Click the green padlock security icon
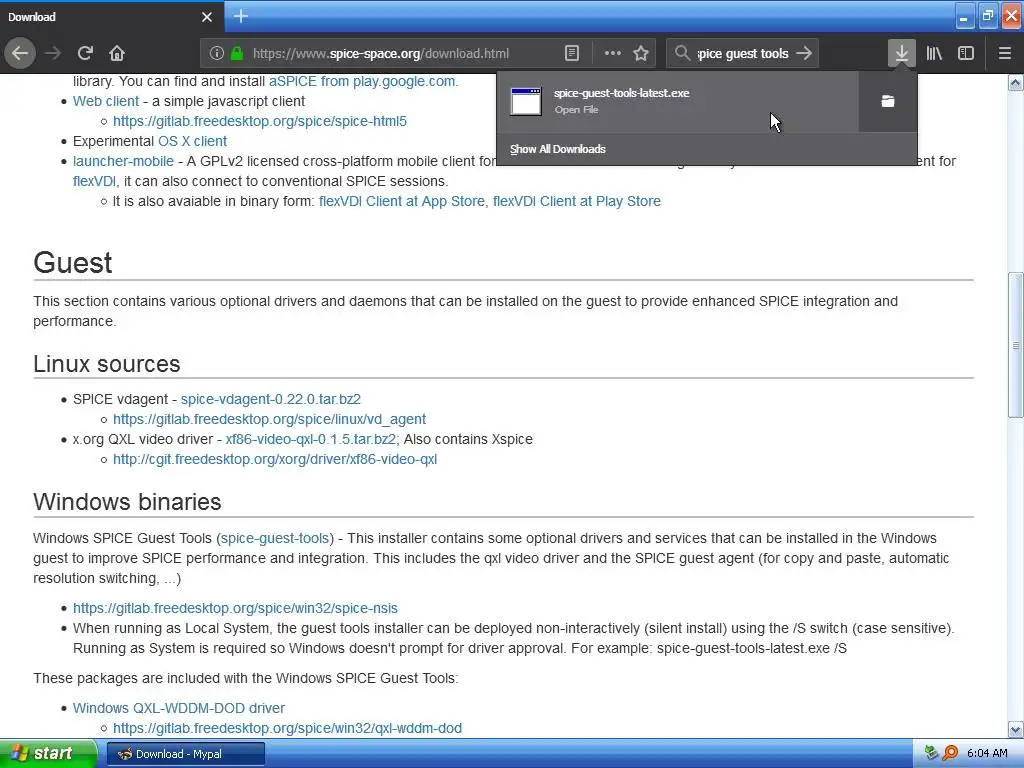Image resolution: width=1024 pixels, height=768 pixels. tap(237, 53)
